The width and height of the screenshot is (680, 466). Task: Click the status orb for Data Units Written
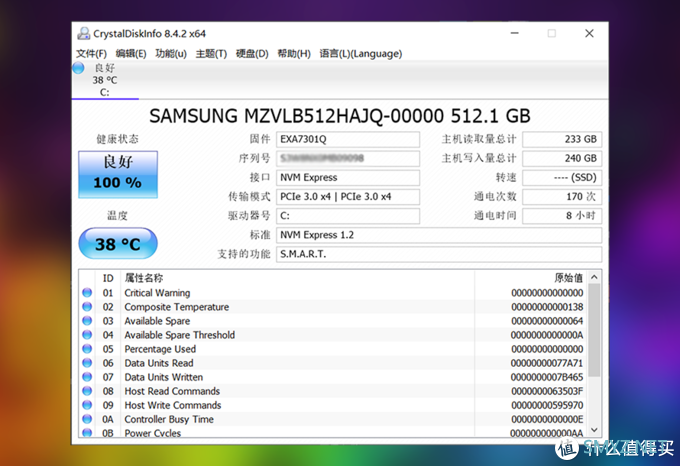coord(87,377)
